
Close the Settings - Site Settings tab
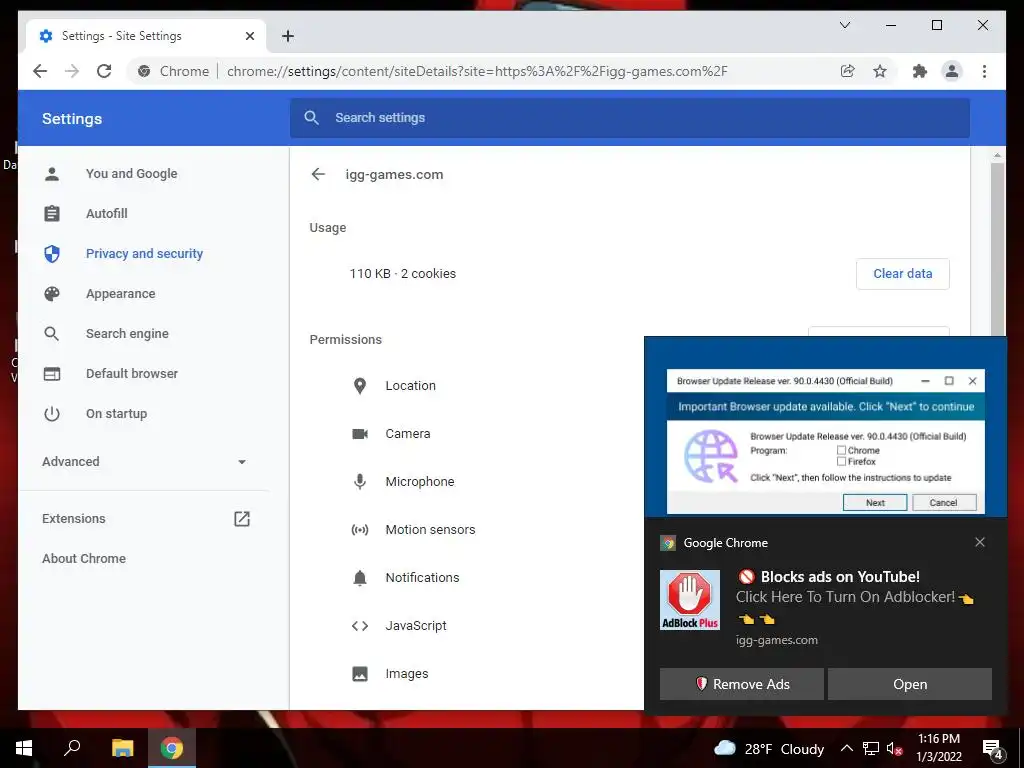click(x=249, y=36)
